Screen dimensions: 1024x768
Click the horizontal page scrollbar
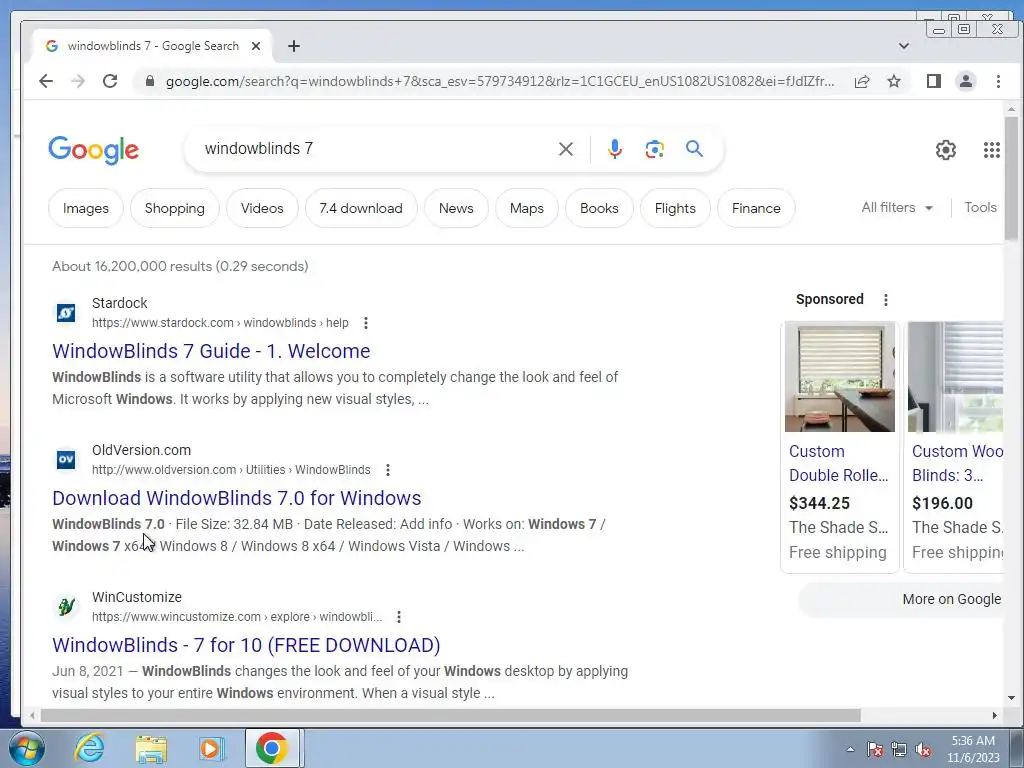(x=451, y=716)
